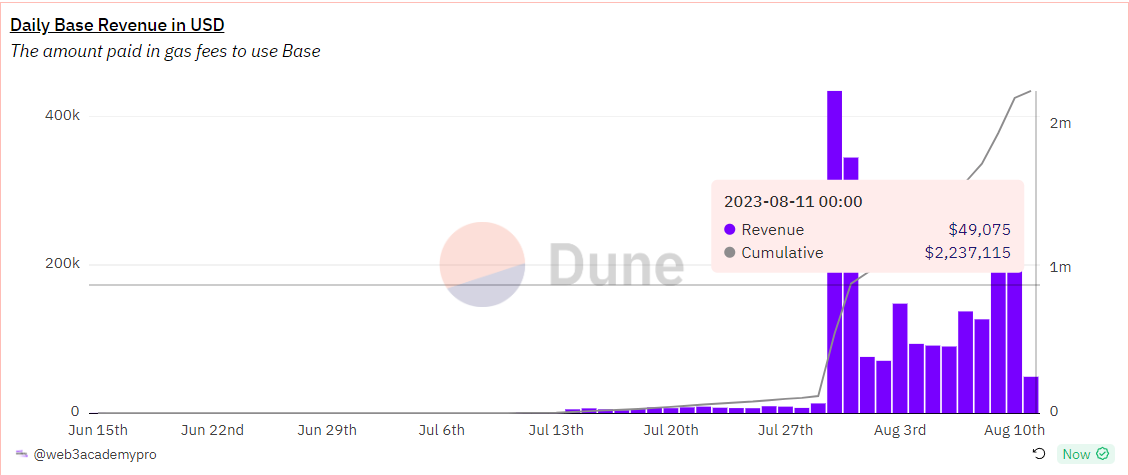The image size is (1129, 475).
Task: Click the 200k left axis label
Action: click(x=63, y=263)
